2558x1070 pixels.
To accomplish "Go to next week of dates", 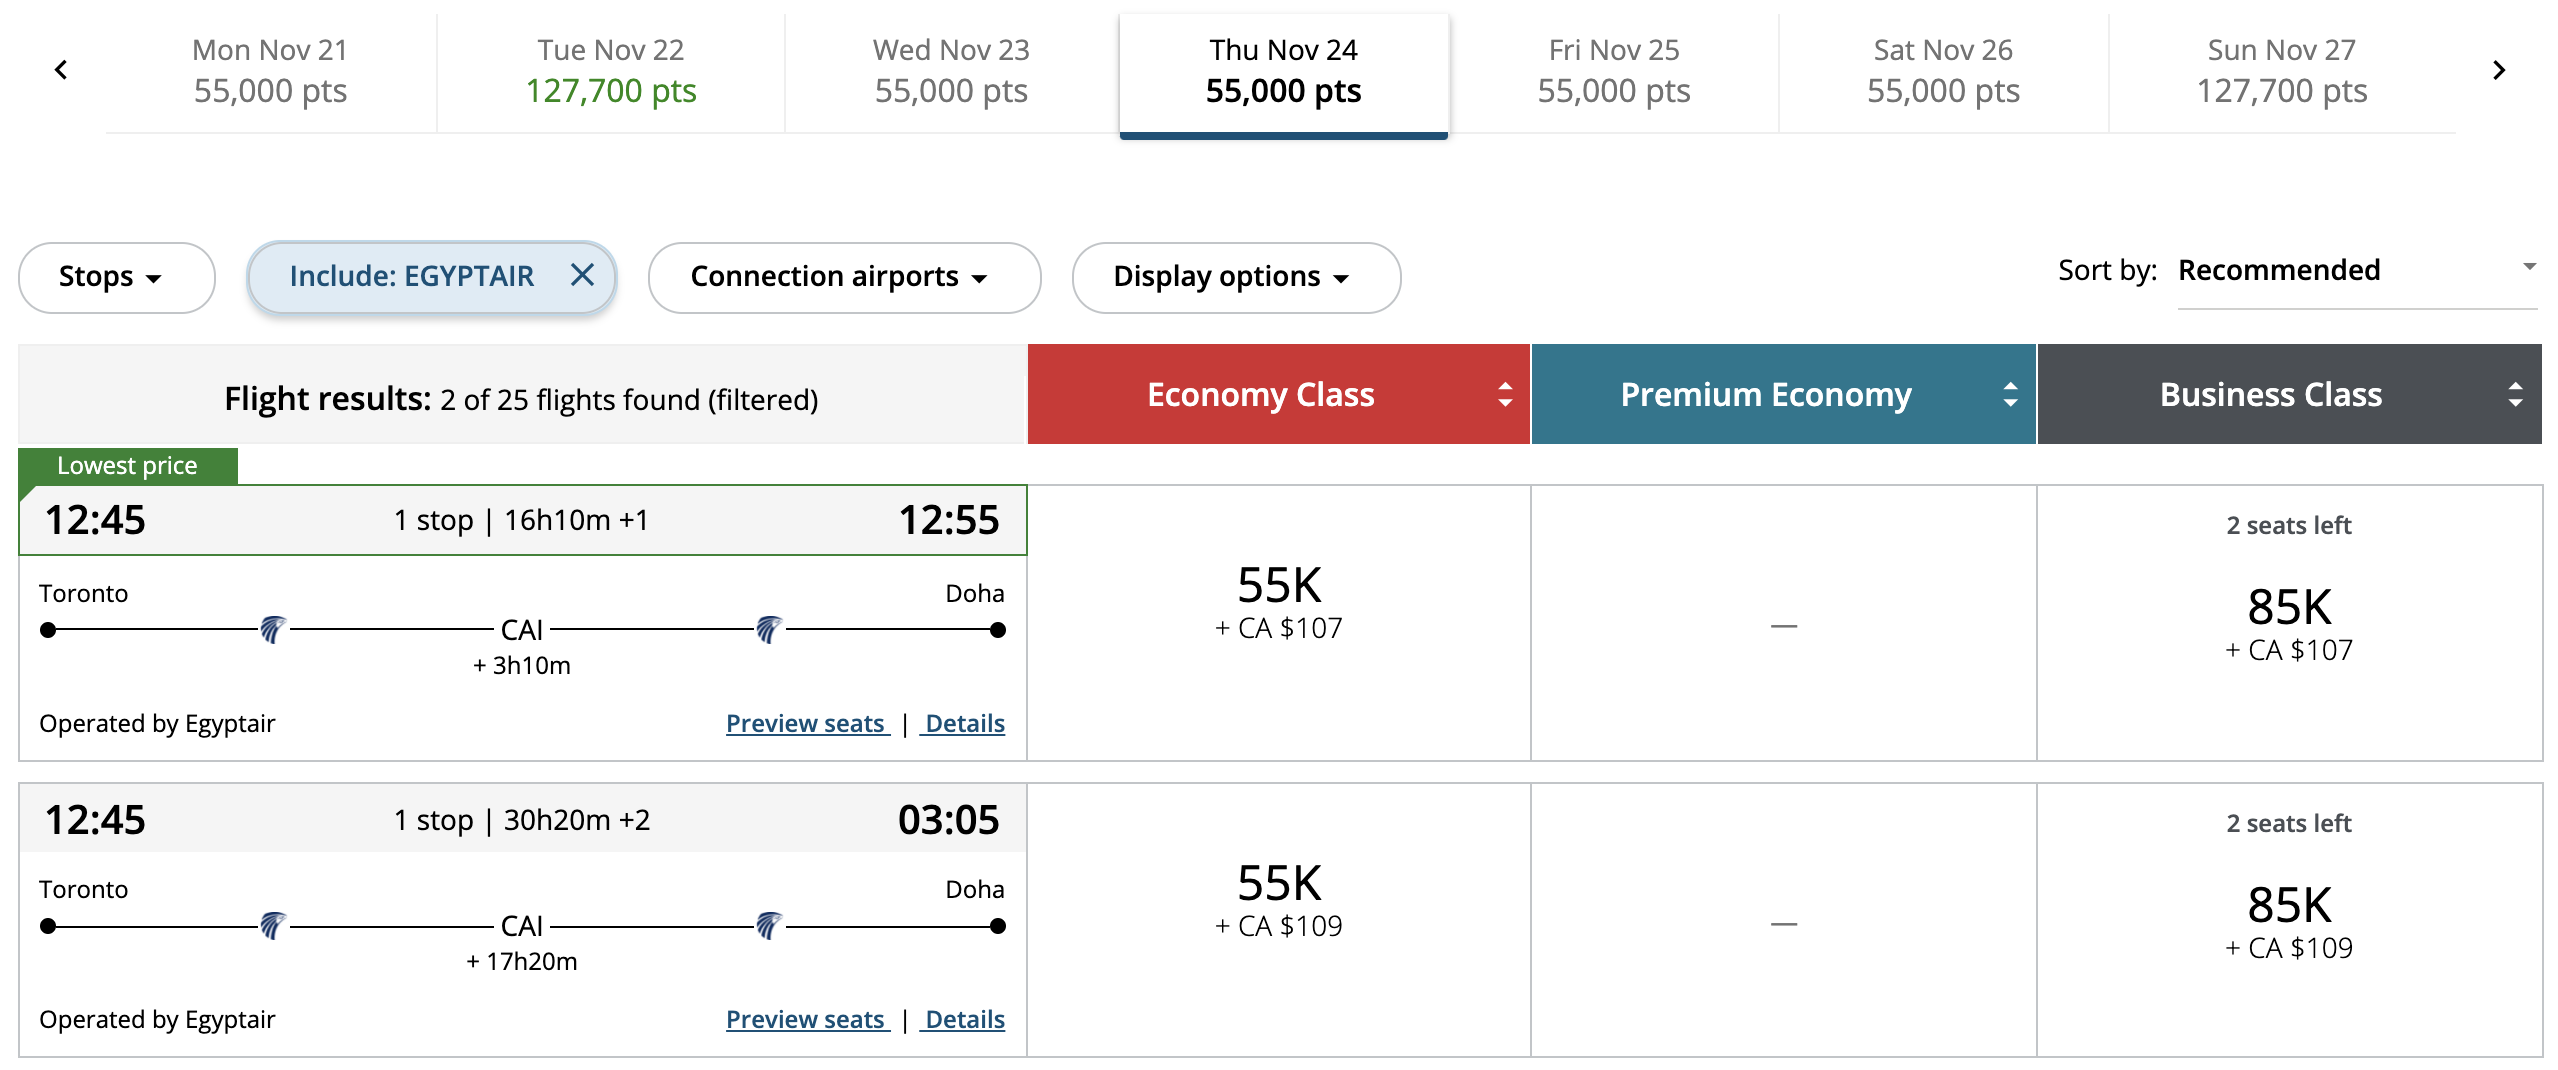I will click(2498, 70).
